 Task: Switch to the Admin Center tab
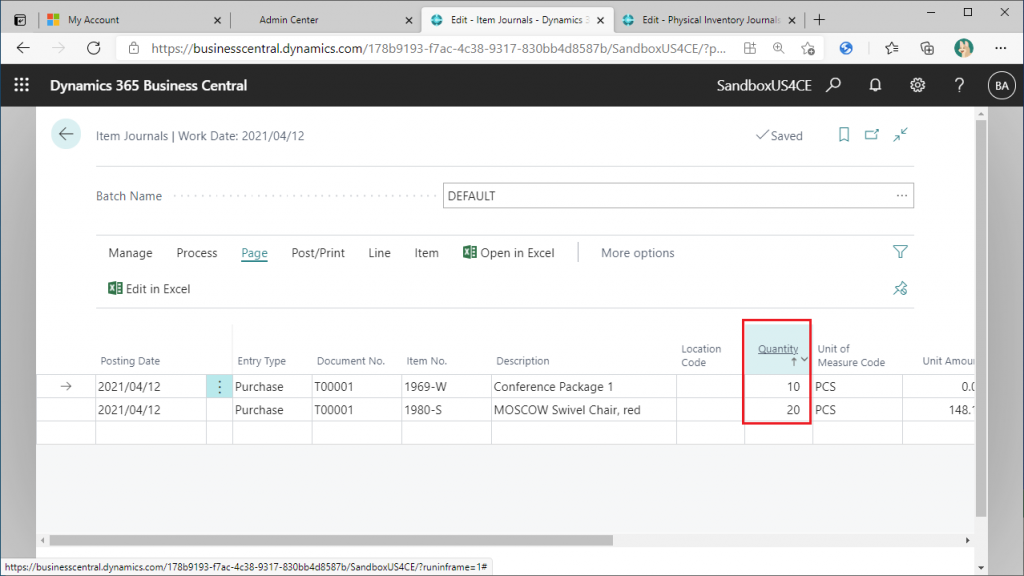click(326, 20)
